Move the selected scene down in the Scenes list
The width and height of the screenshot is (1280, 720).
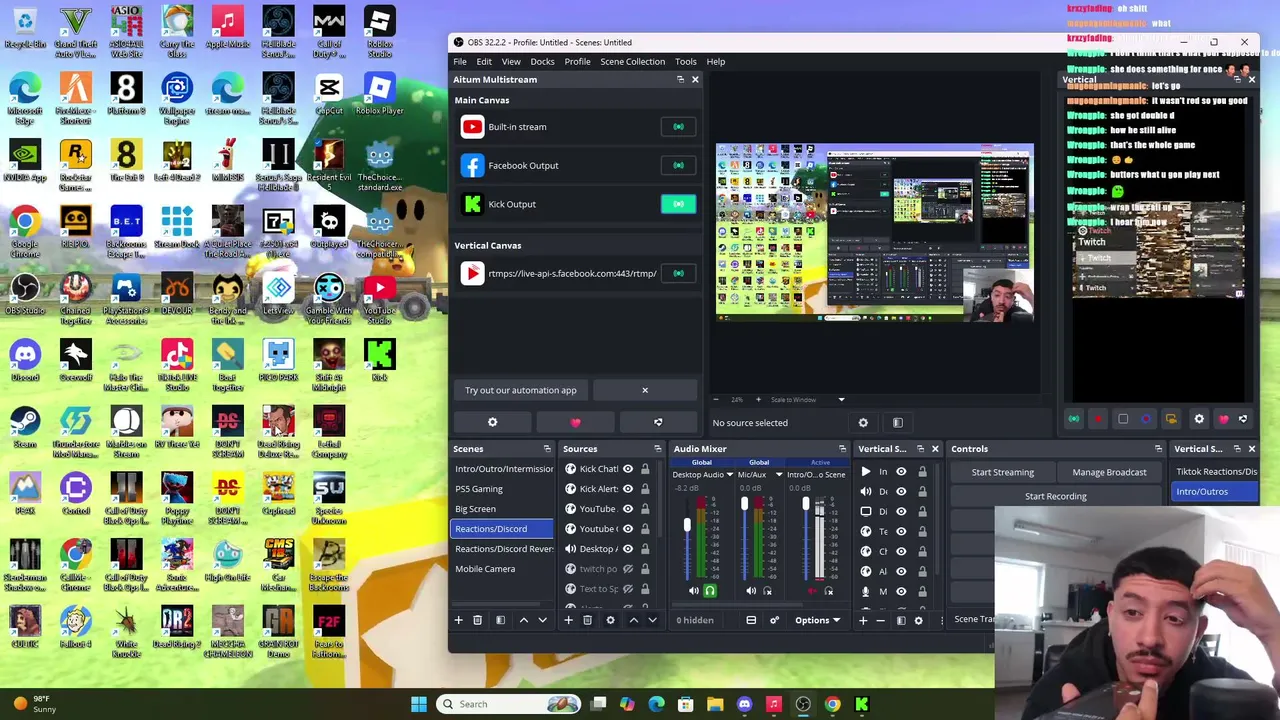tap(543, 620)
